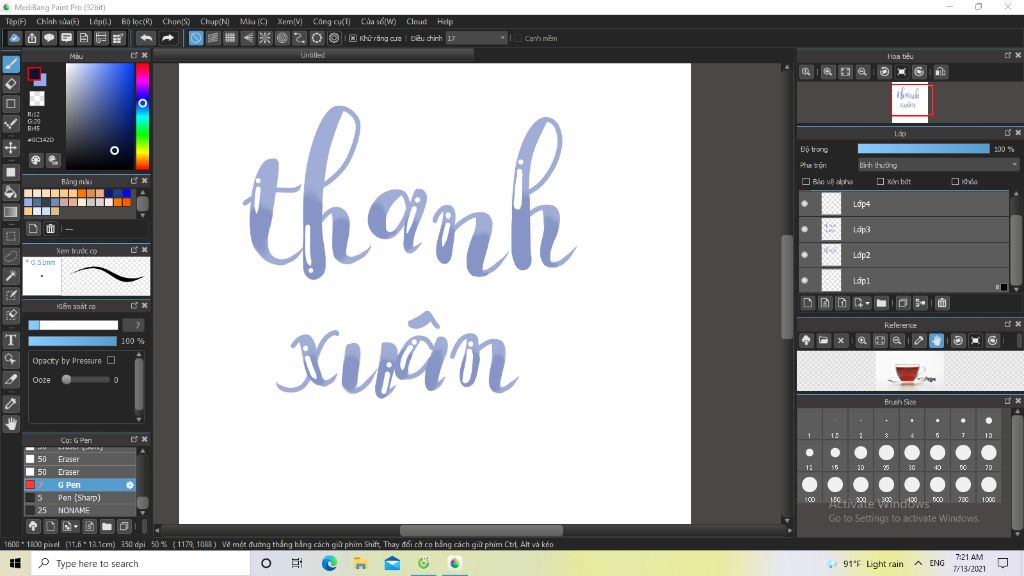Select the Bucket fill tool
This screenshot has height=576, width=1024.
[x=11, y=192]
